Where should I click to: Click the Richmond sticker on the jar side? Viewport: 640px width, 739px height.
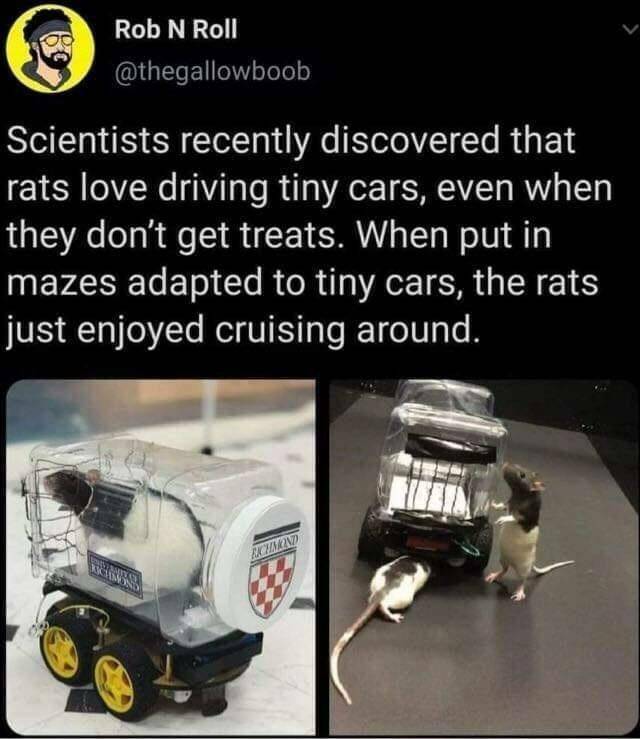coord(116,574)
